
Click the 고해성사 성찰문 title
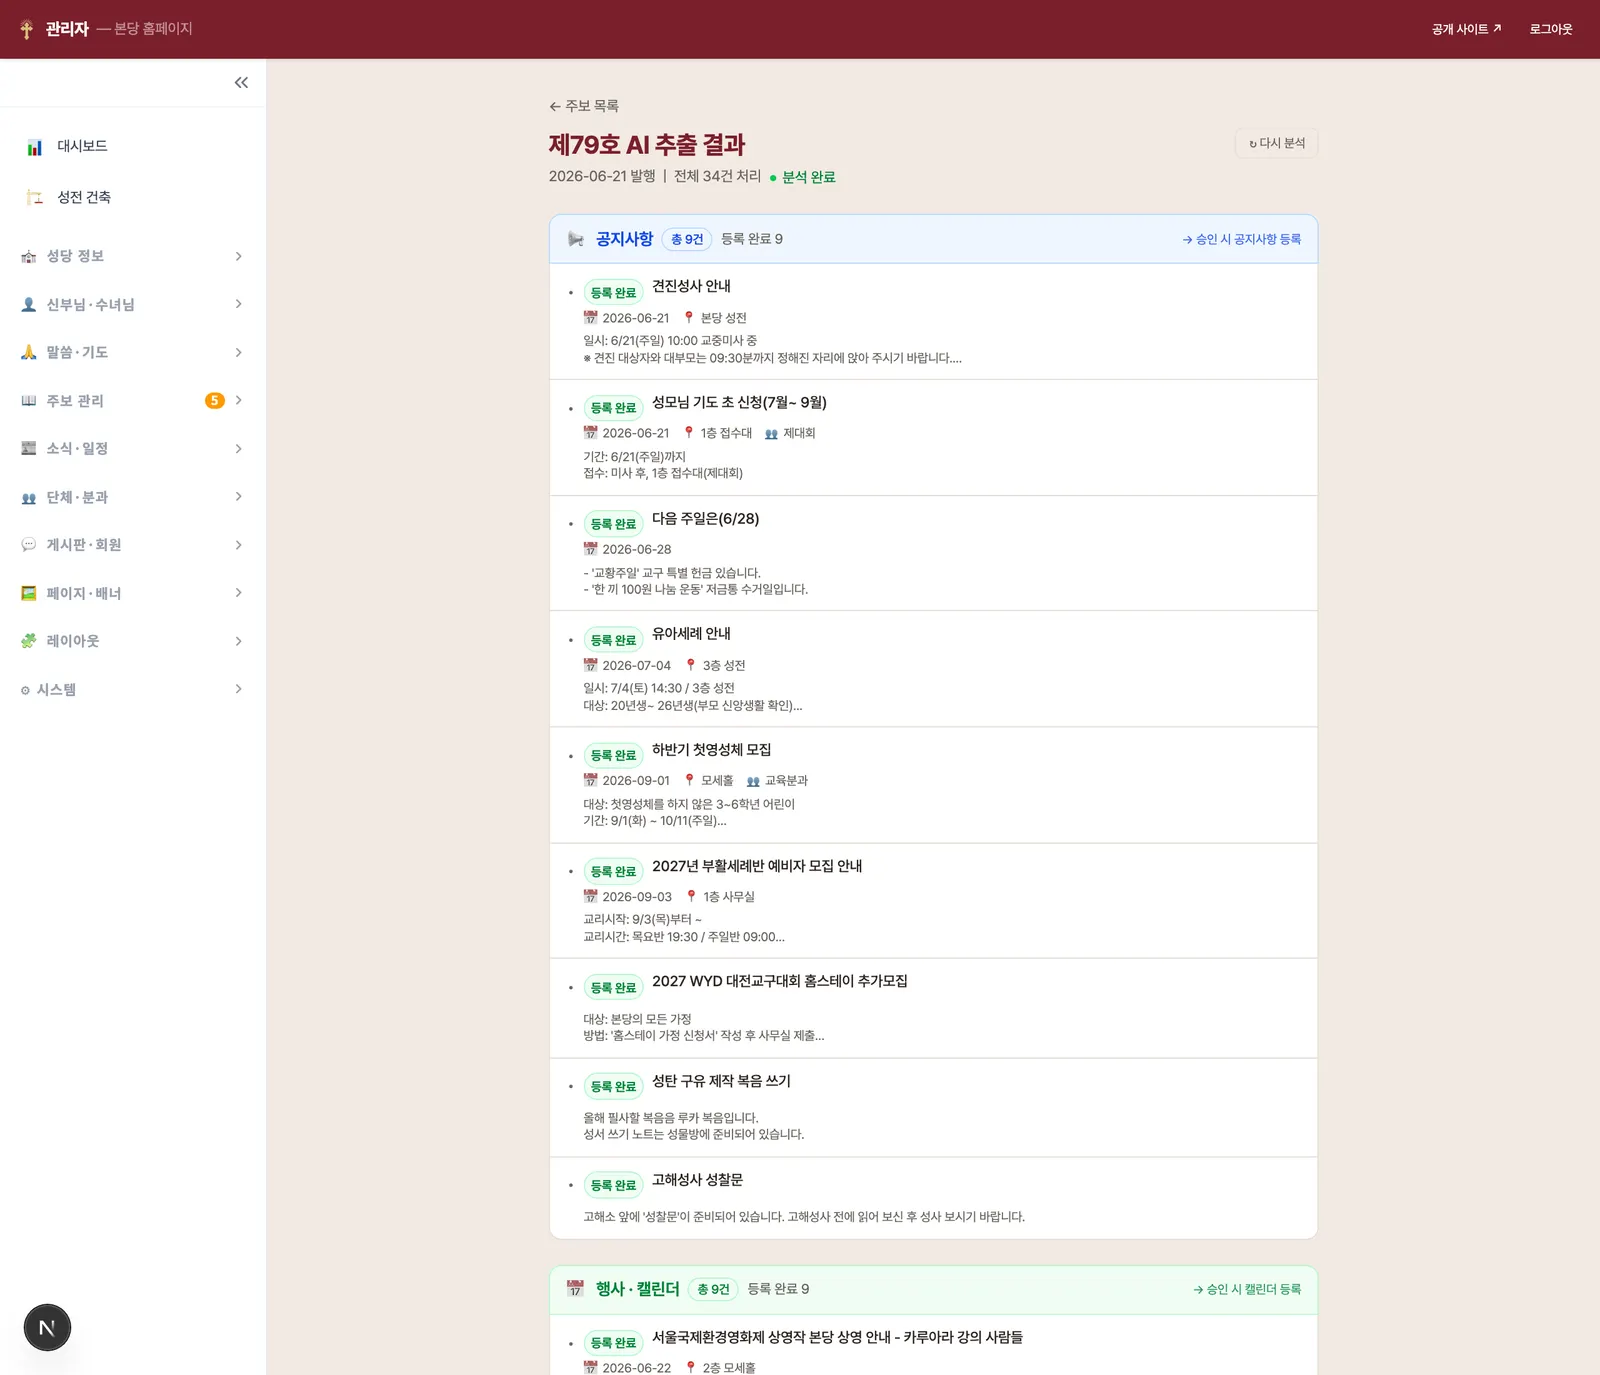[697, 1180]
